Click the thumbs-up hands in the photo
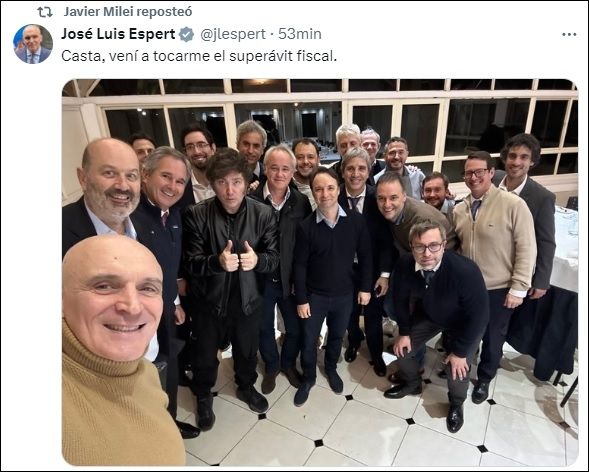Viewport: 589px width, 472px height. [238, 256]
